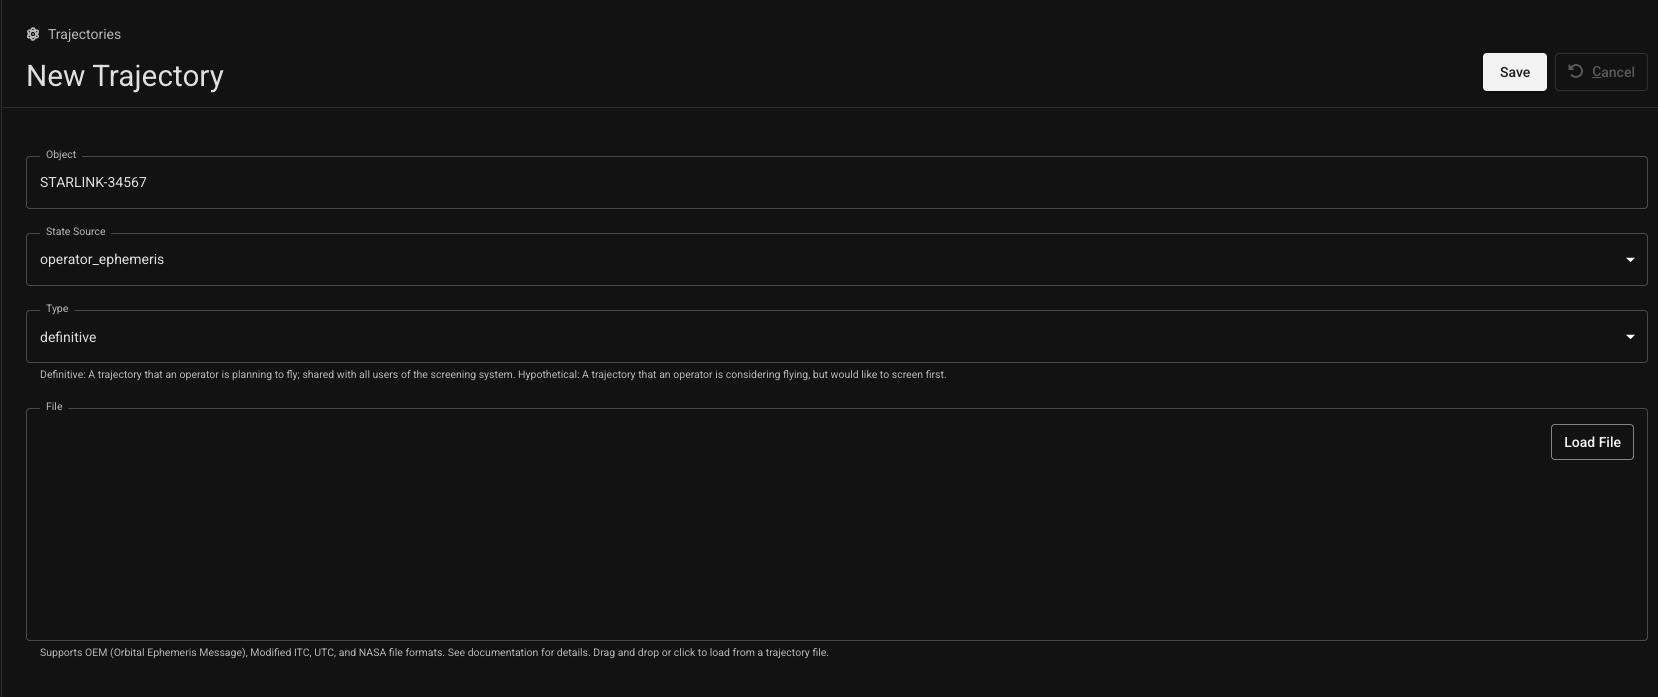The width and height of the screenshot is (1658, 697).
Task: Click the File field label
Action: tap(54, 407)
